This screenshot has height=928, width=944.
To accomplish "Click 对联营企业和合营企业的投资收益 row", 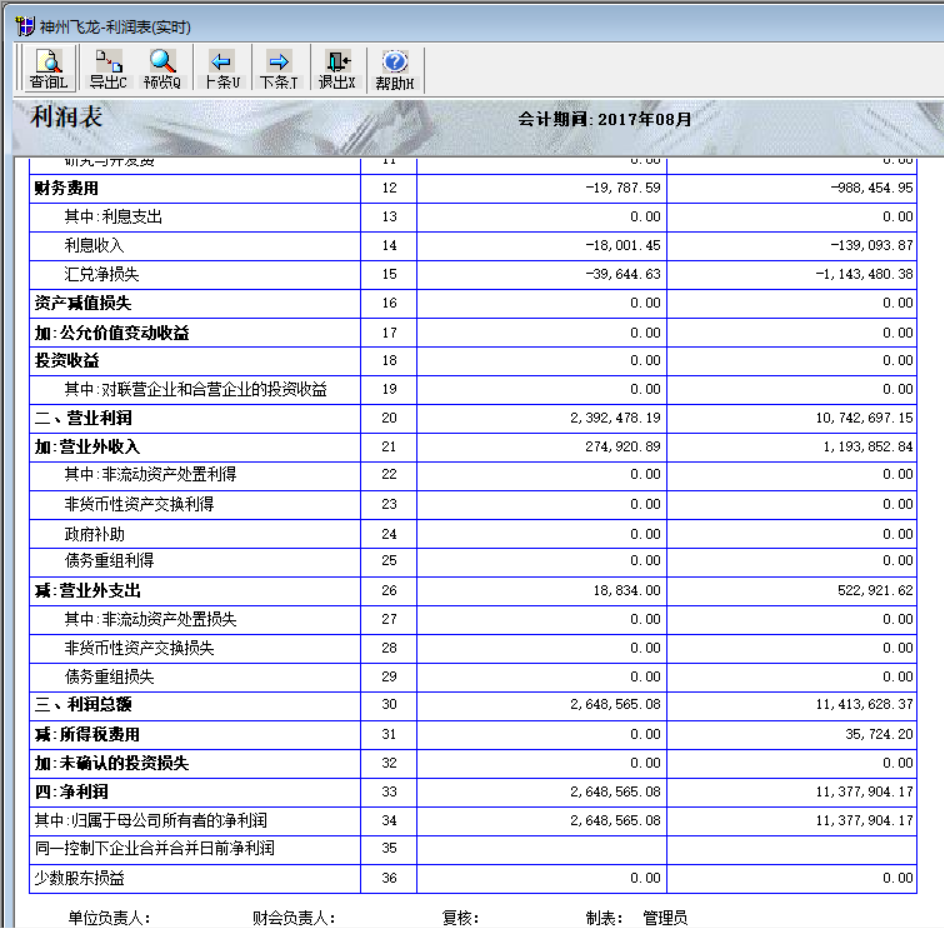I will click(x=196, y=389).
